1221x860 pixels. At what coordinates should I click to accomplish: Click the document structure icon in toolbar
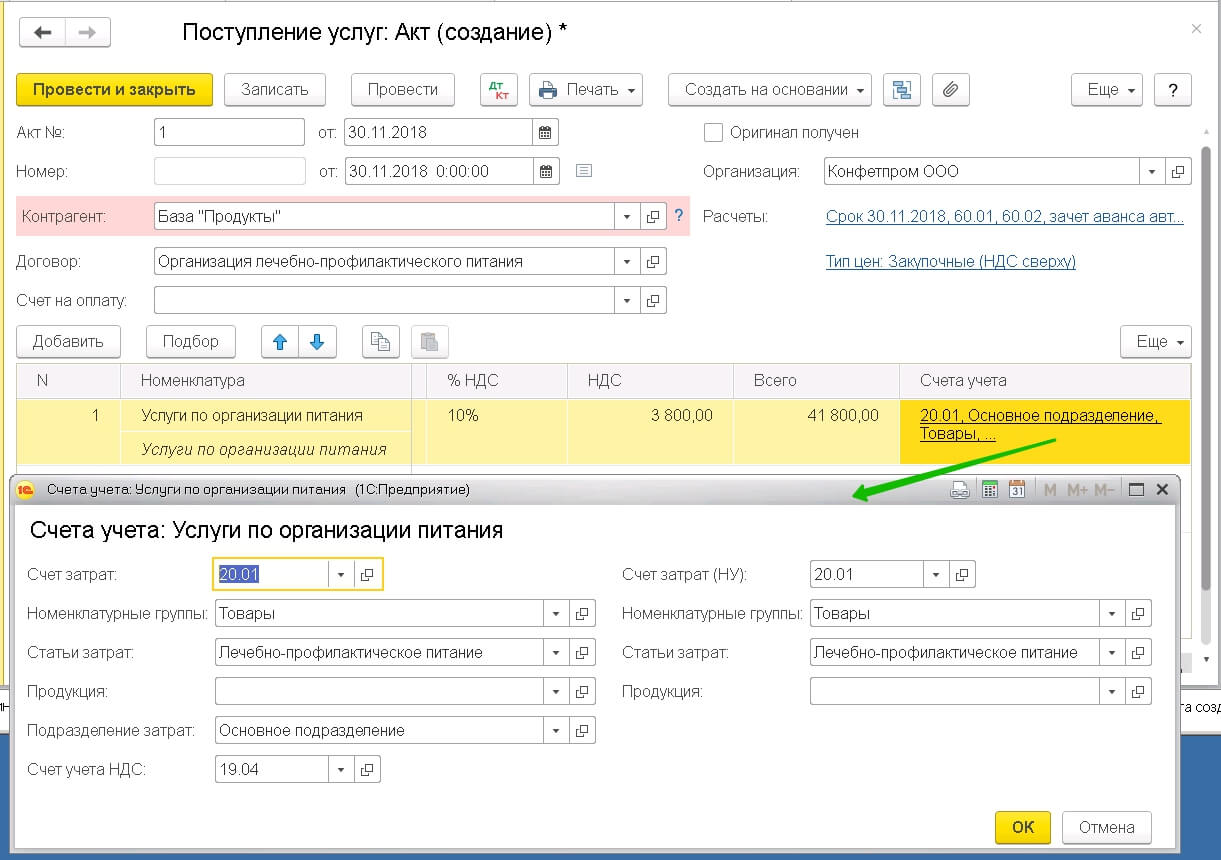pyautogui.click(x=902, y=90)
